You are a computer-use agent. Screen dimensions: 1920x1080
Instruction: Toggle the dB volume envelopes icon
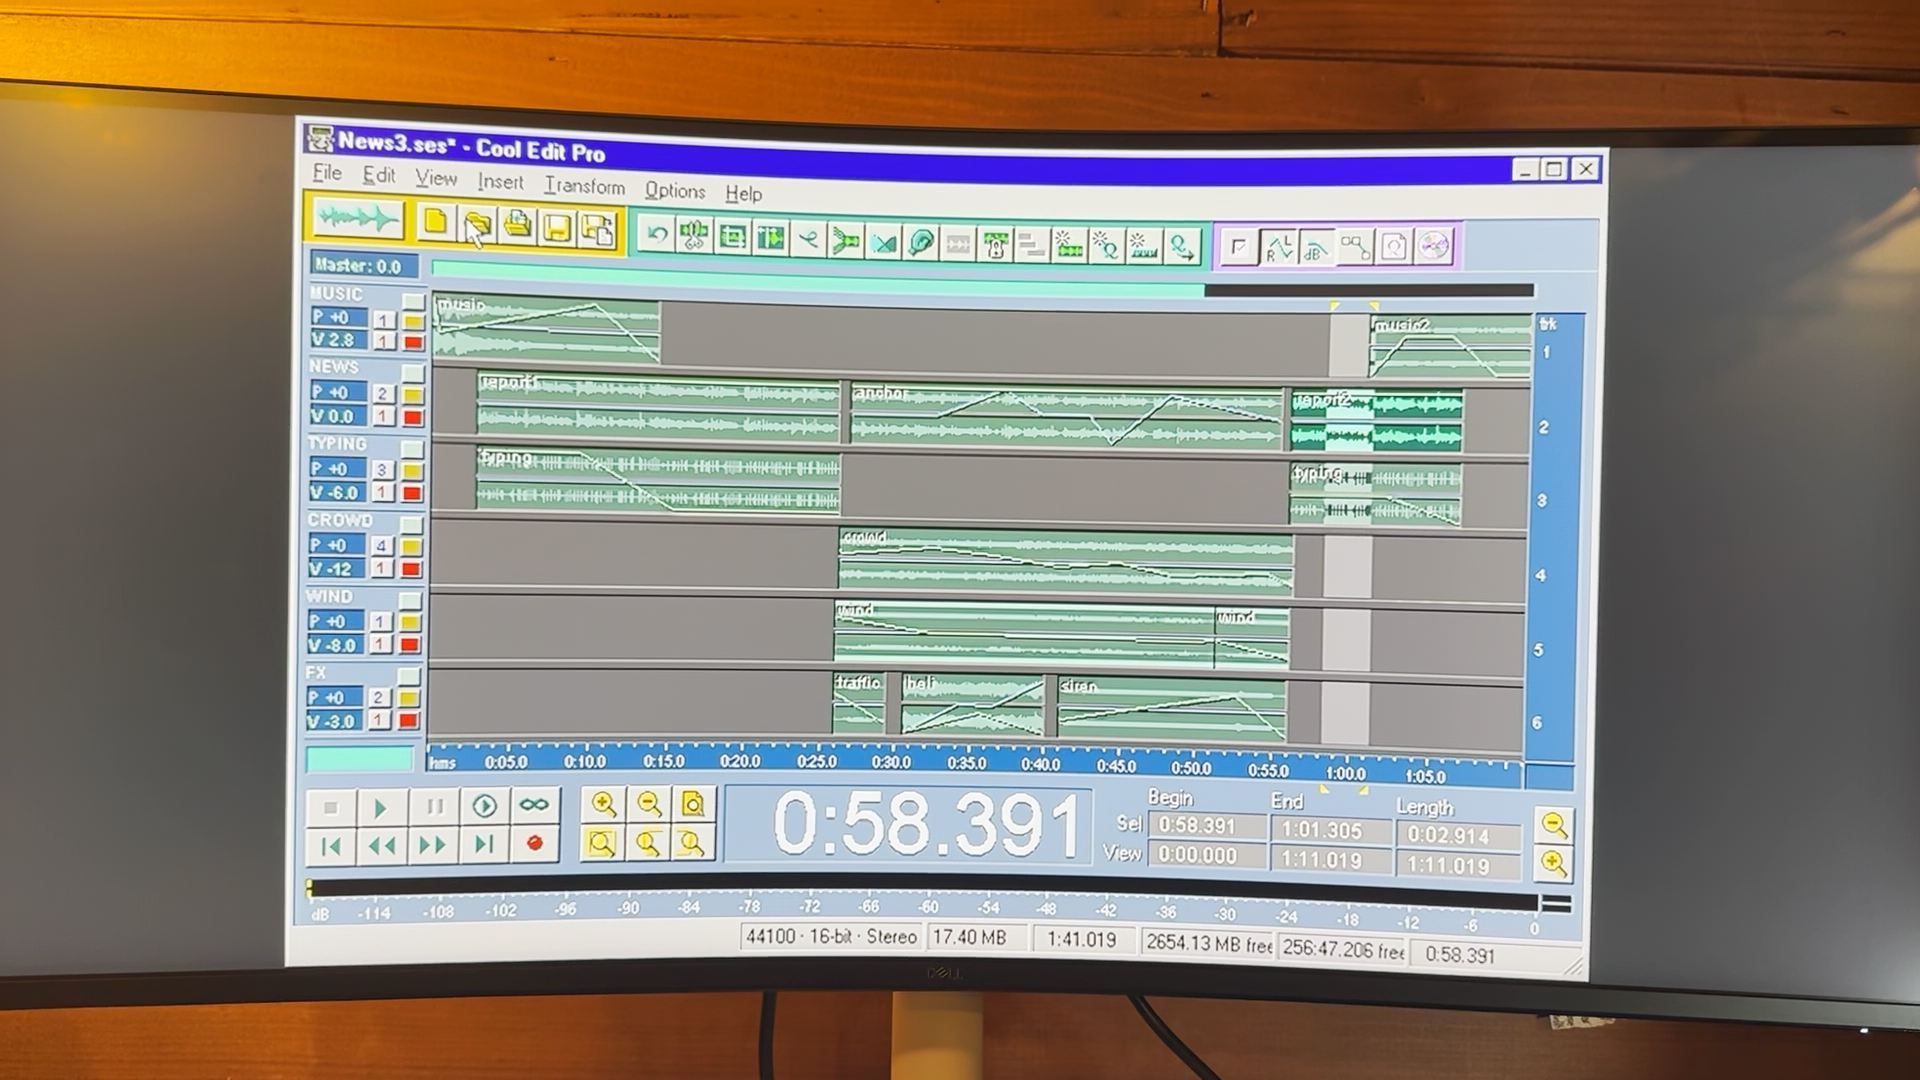click(x=1316, y=247)
